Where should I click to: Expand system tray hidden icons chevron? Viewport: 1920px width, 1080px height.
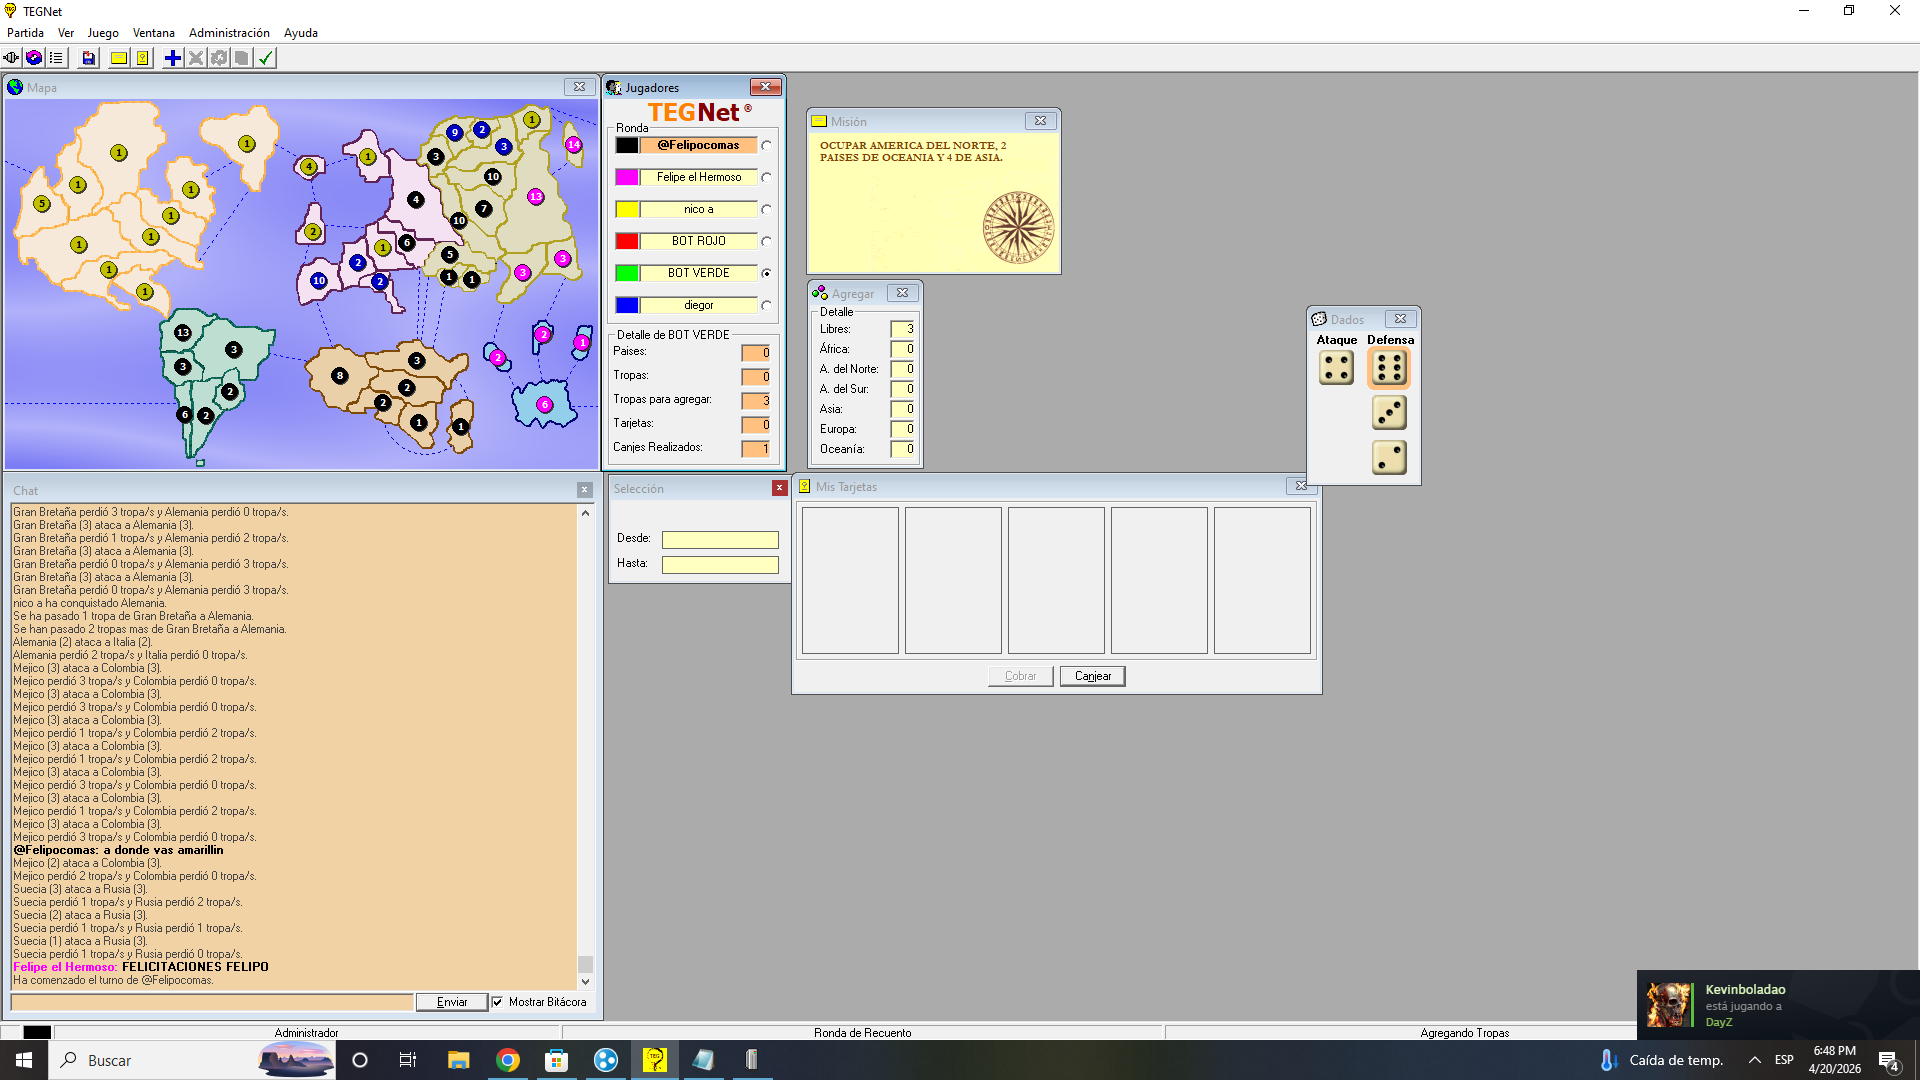point(1754,1060)
